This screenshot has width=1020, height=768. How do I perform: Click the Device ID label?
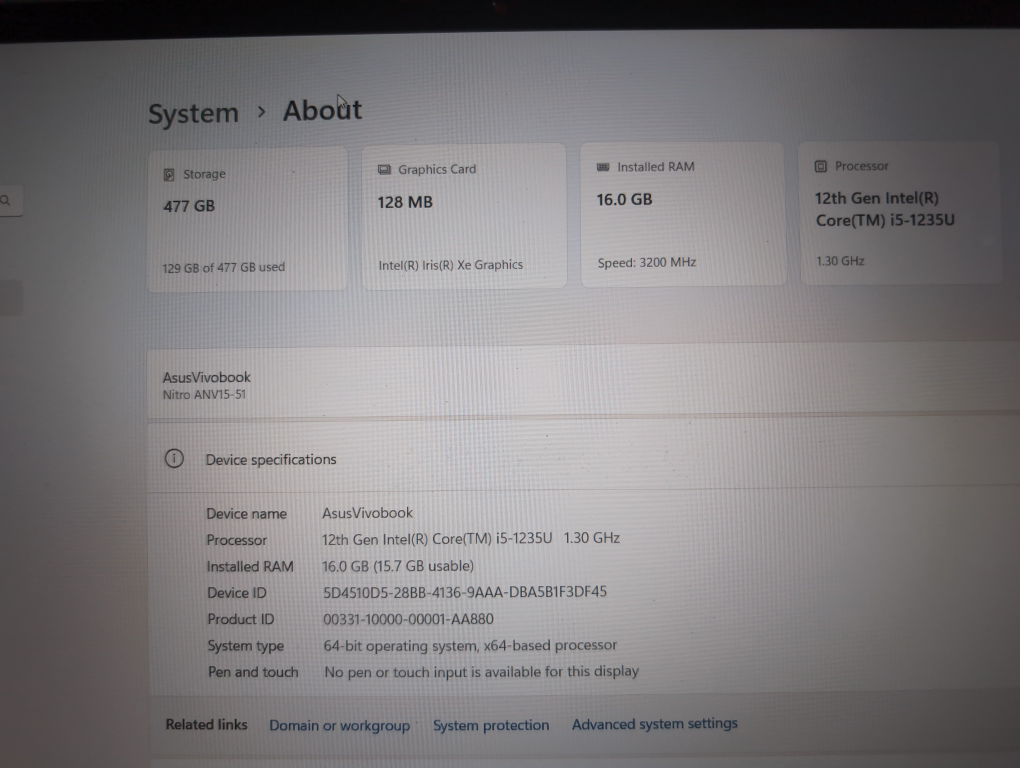(x=237, y=593)
